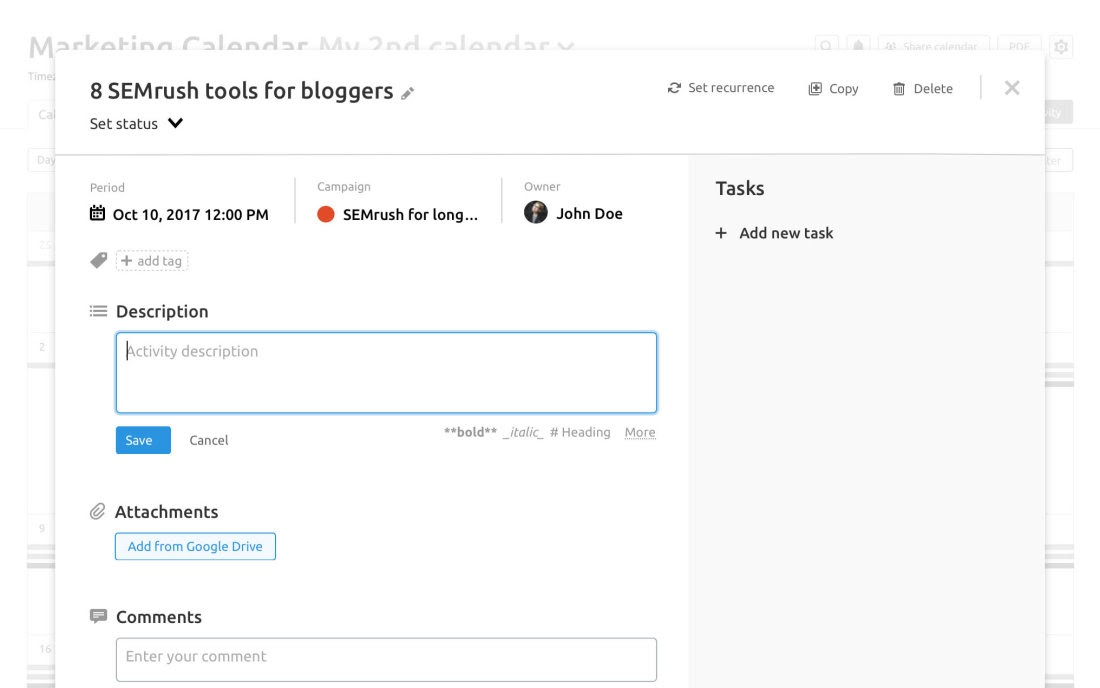Screen dimensions: 1100x688
Task: Click the Copy duplicate icon
Action: click(815, 88)
